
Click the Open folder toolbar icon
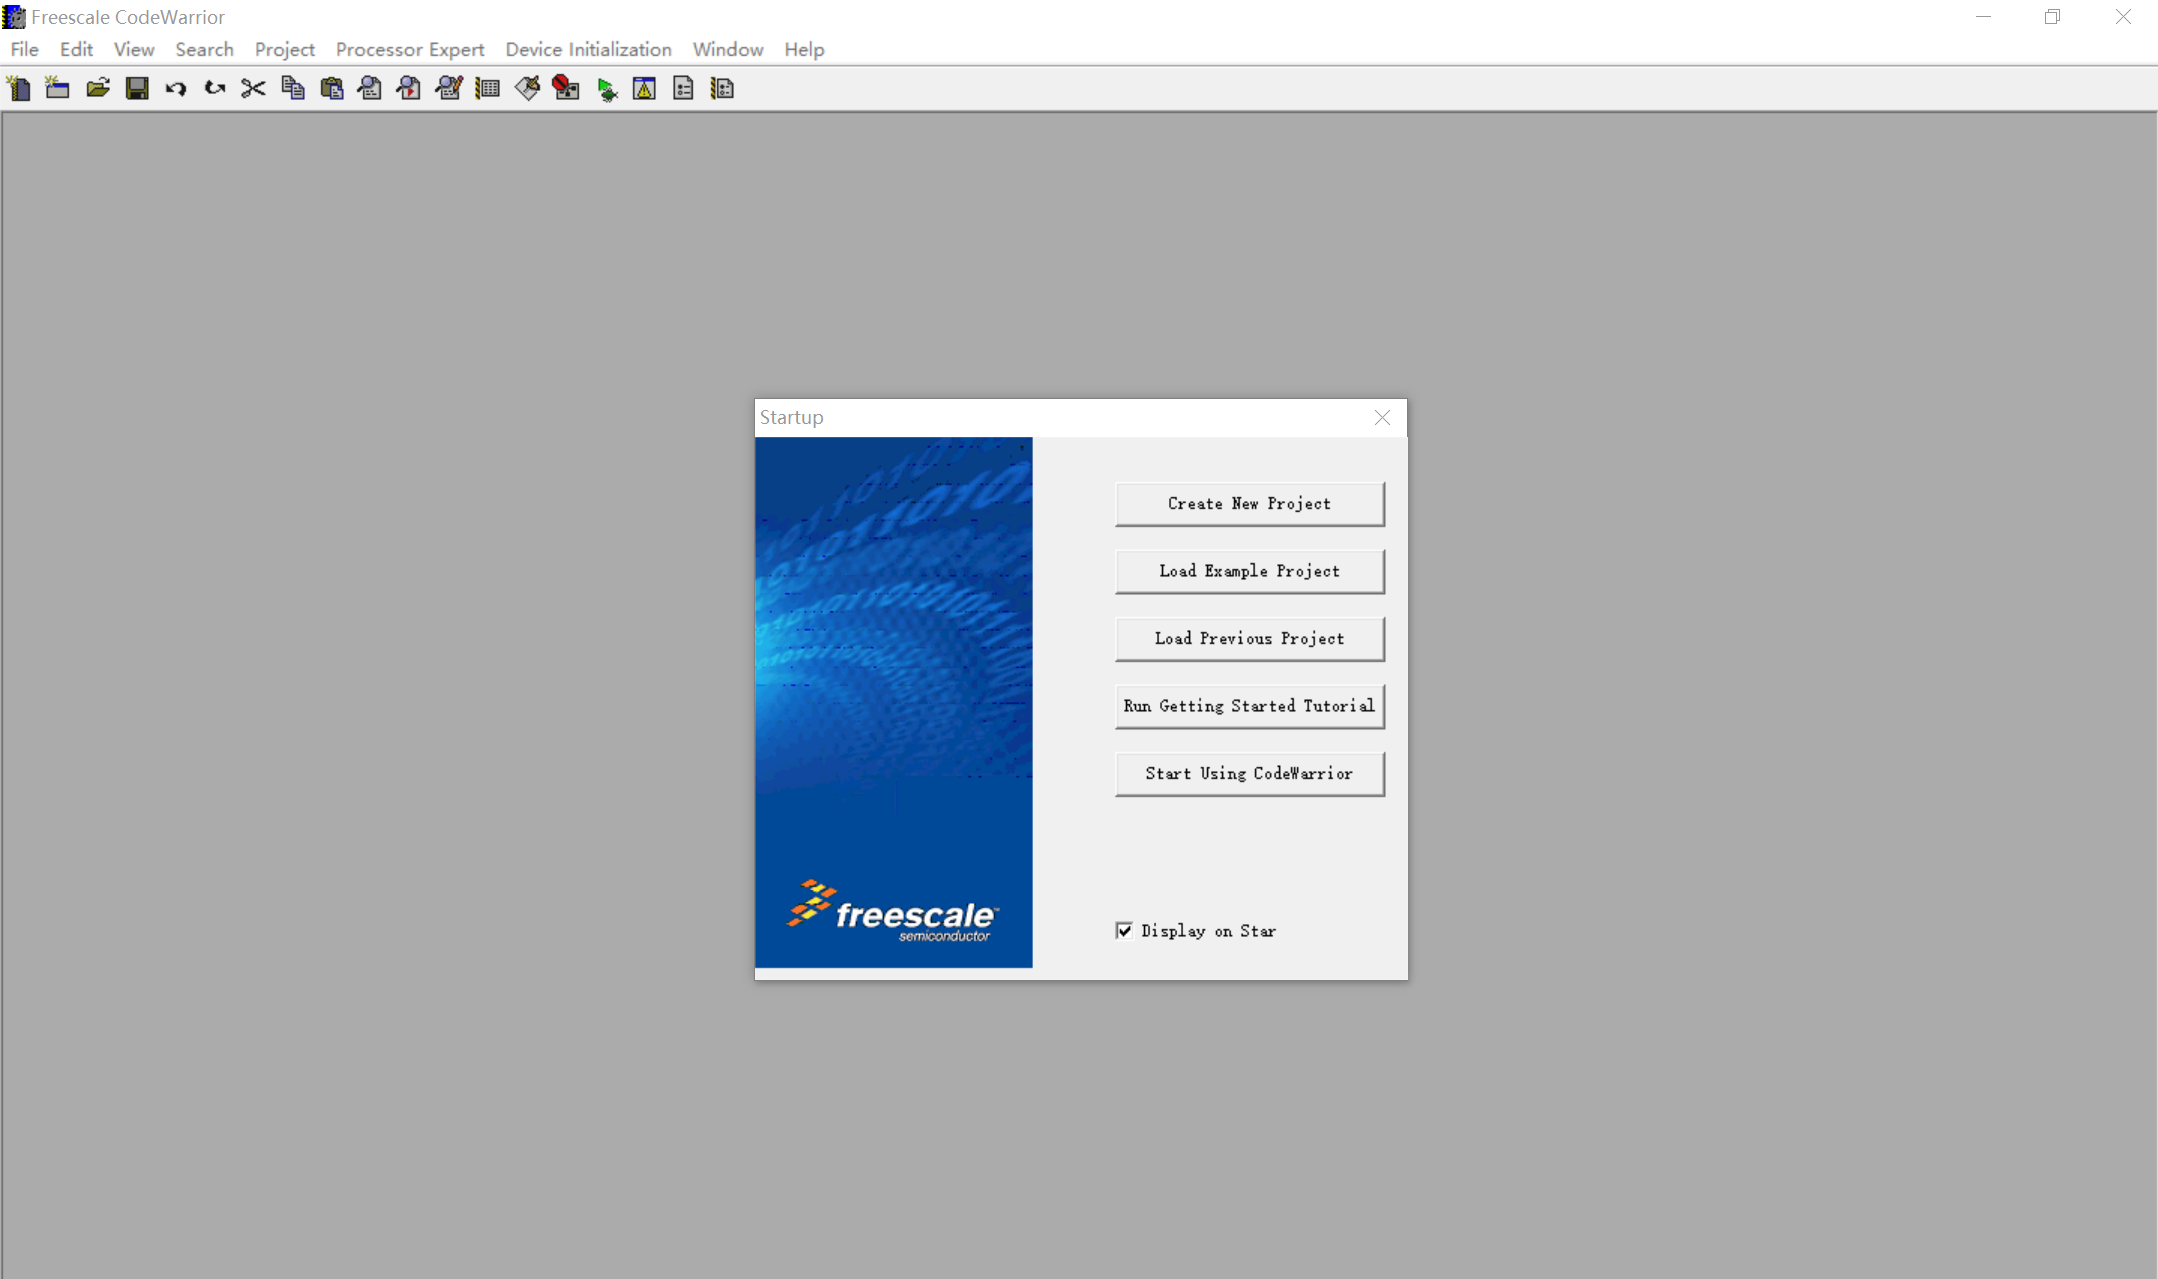click(x=98, y=89)
